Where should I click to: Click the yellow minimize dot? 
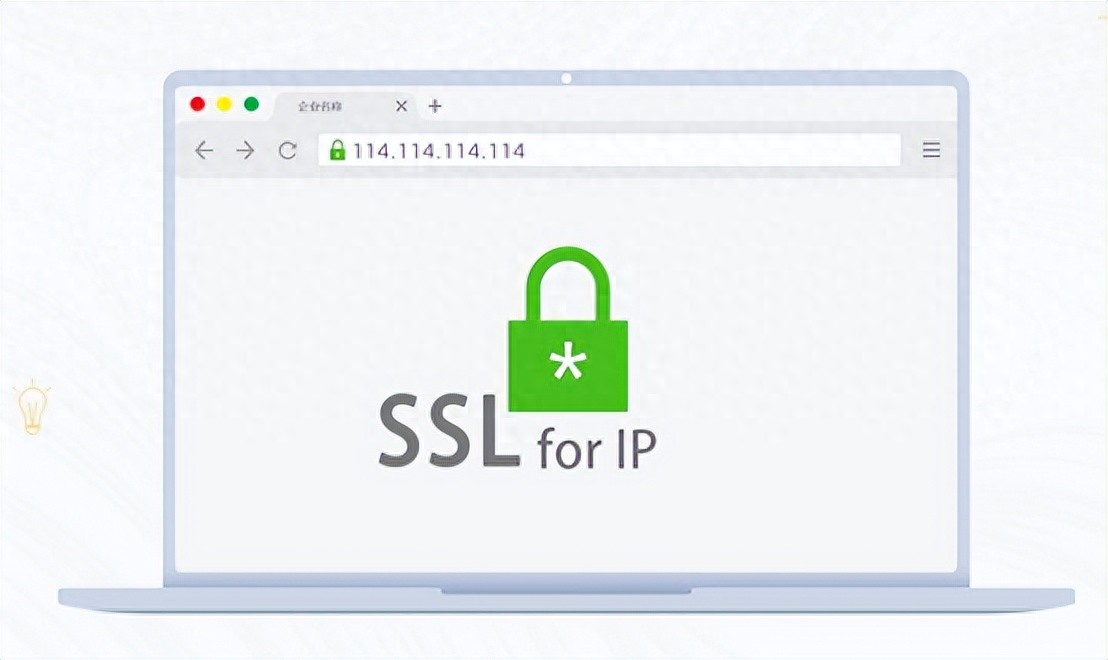pyautogui.click(x=224, y=105)
